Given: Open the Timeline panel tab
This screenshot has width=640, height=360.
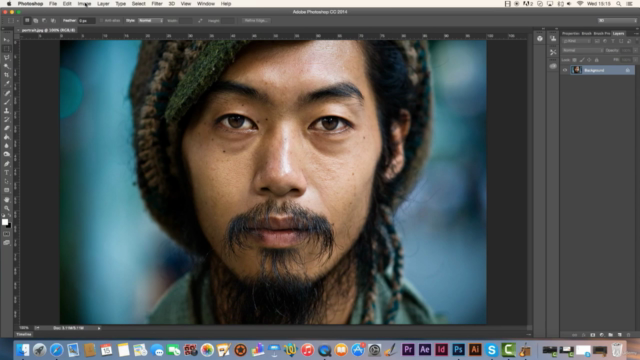Looking at the screenshot, I should [24, 334].
